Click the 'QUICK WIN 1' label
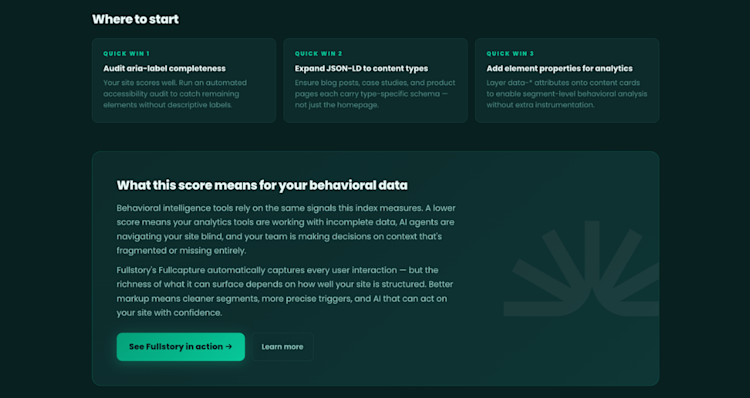The width and height of the screenshot is (750, 398). [127, 54]
